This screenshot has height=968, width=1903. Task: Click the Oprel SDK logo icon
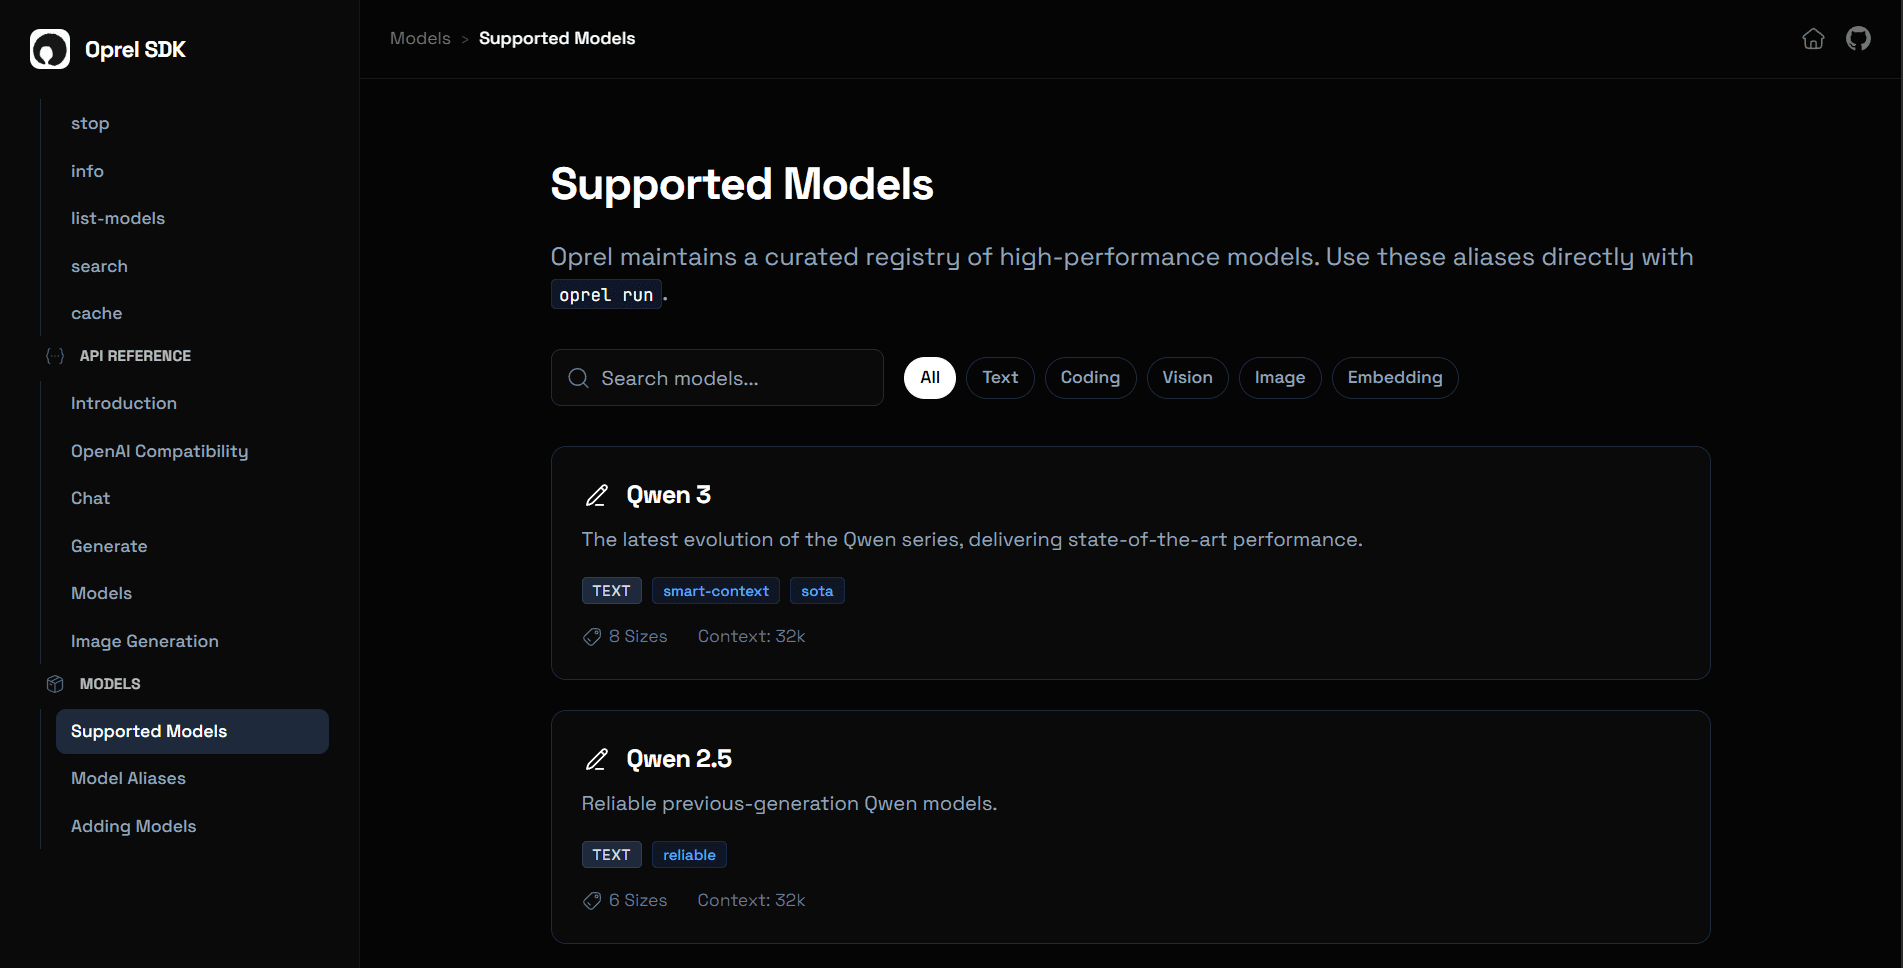pos(49,48)
